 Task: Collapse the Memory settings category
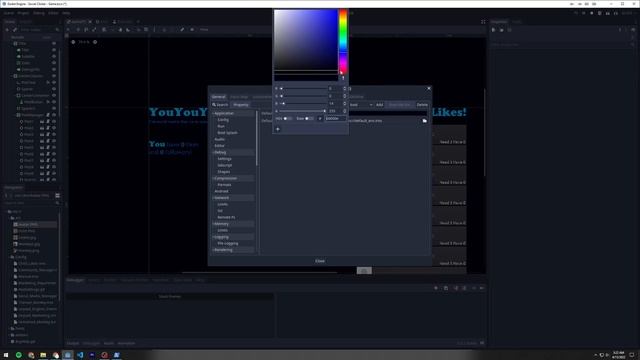[213, 224]
